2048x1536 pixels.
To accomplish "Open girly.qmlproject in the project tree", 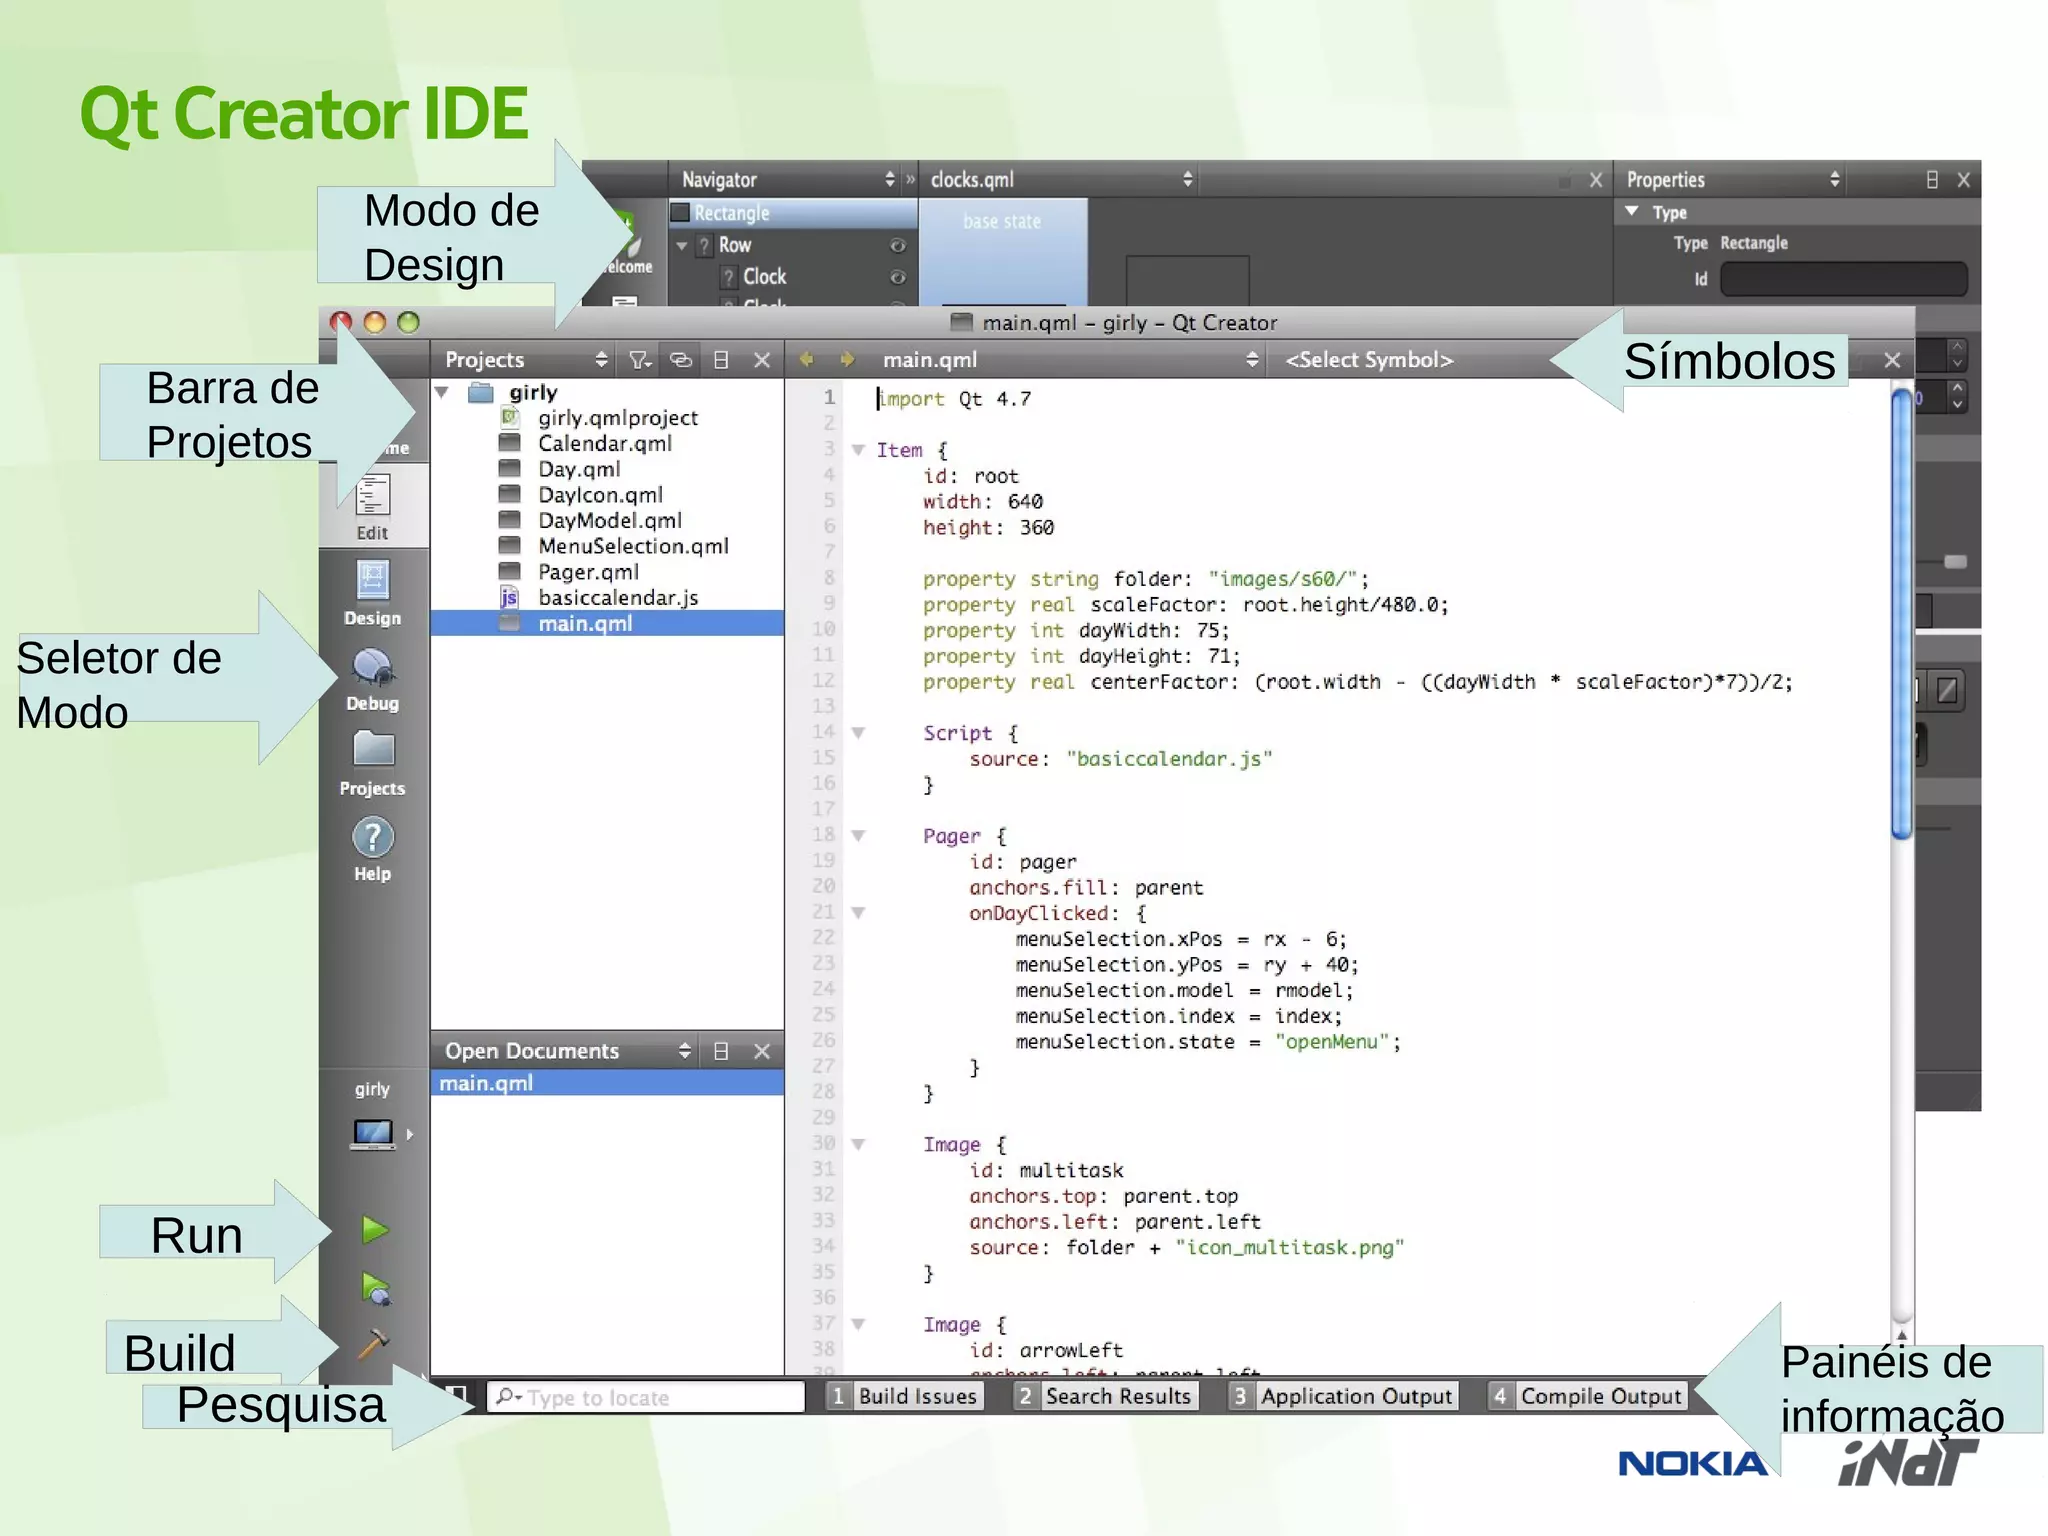I will (x=618, y=418).
